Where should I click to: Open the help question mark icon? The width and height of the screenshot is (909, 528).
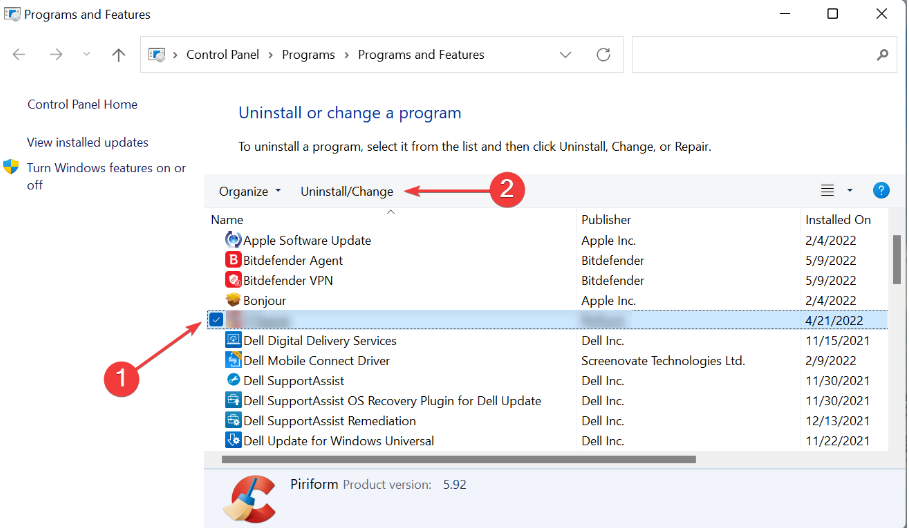point(881,190)
